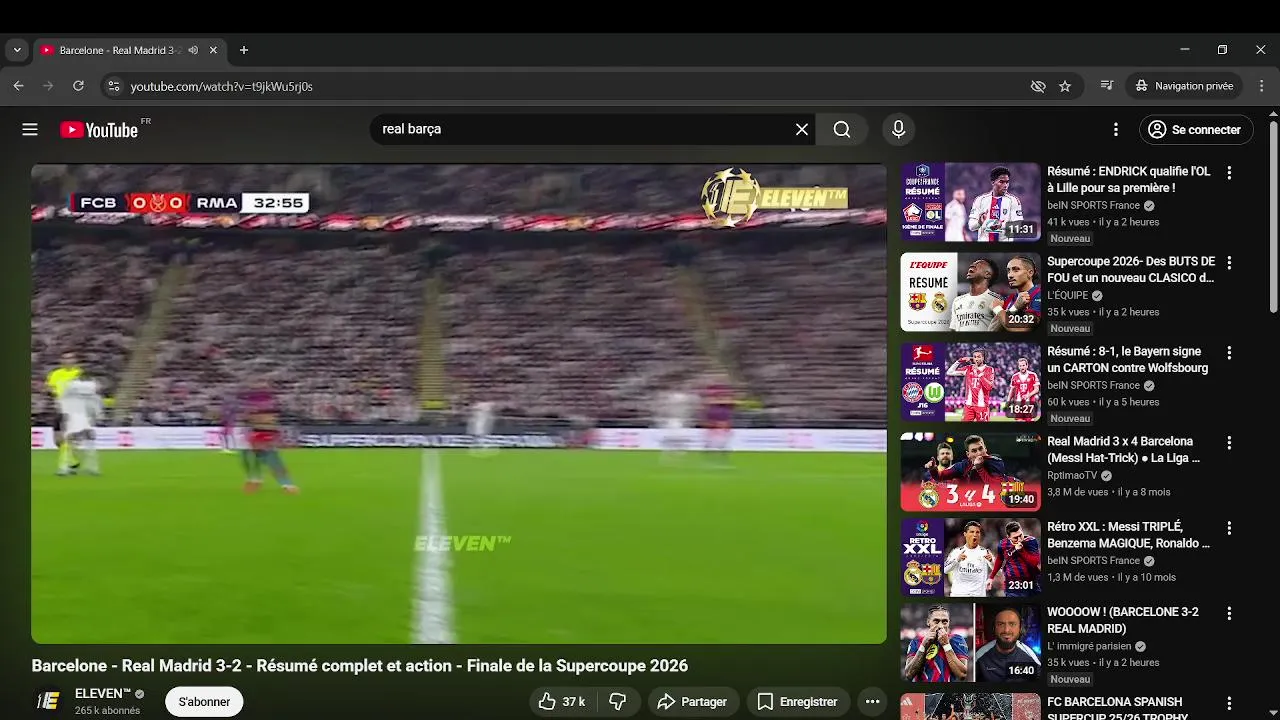1280x720 pixels.
Task: Open the YouTube hamburger guide menu
Action: (30, 129)
